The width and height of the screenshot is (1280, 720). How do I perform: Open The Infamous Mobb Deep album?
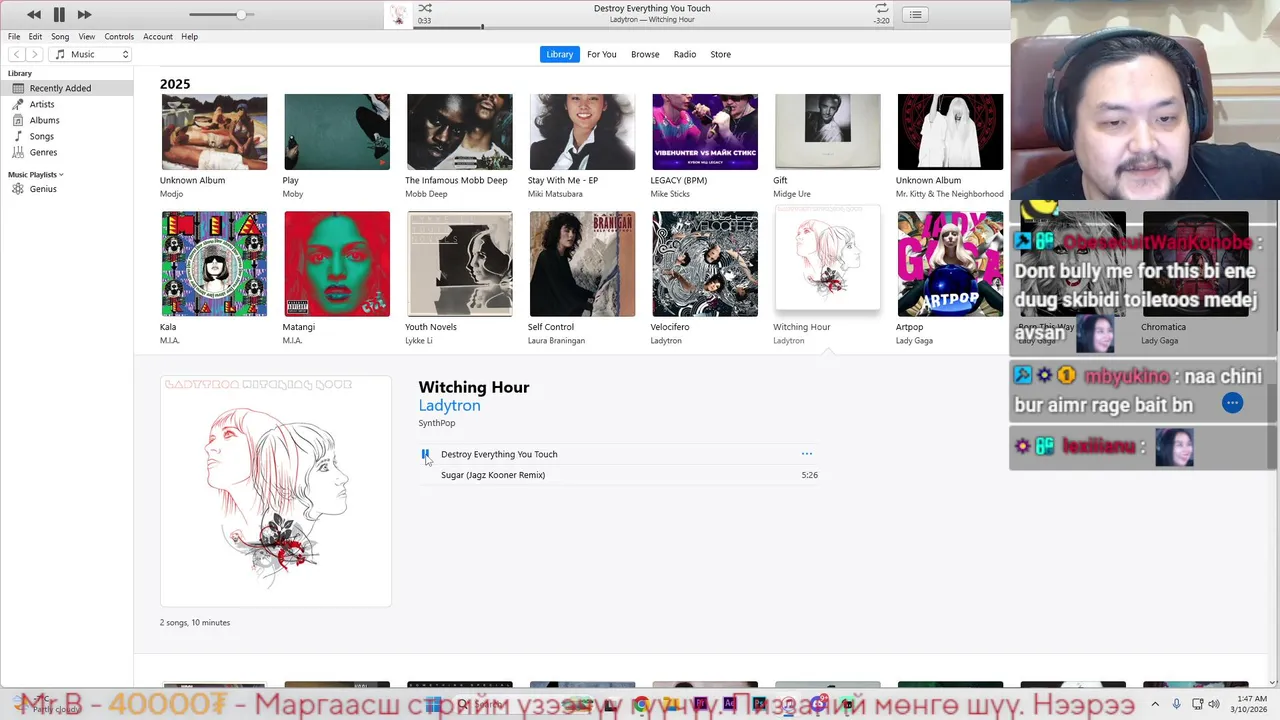tap(460, 132)
